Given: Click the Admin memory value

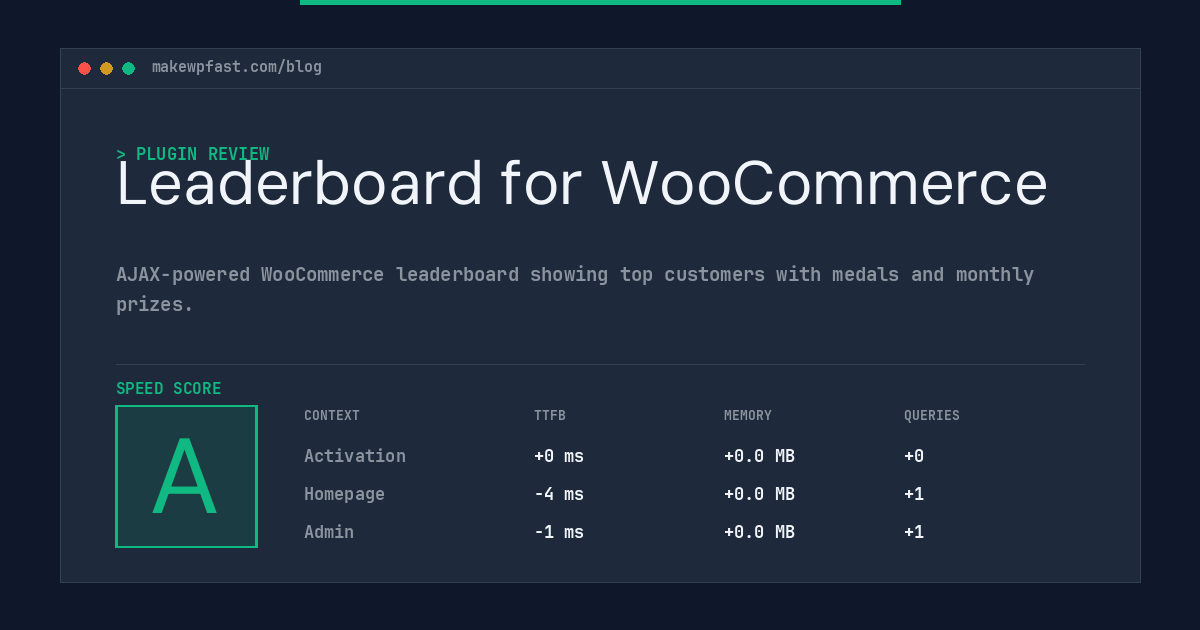Looking at the screenshot, I should (x=759, y=532).
